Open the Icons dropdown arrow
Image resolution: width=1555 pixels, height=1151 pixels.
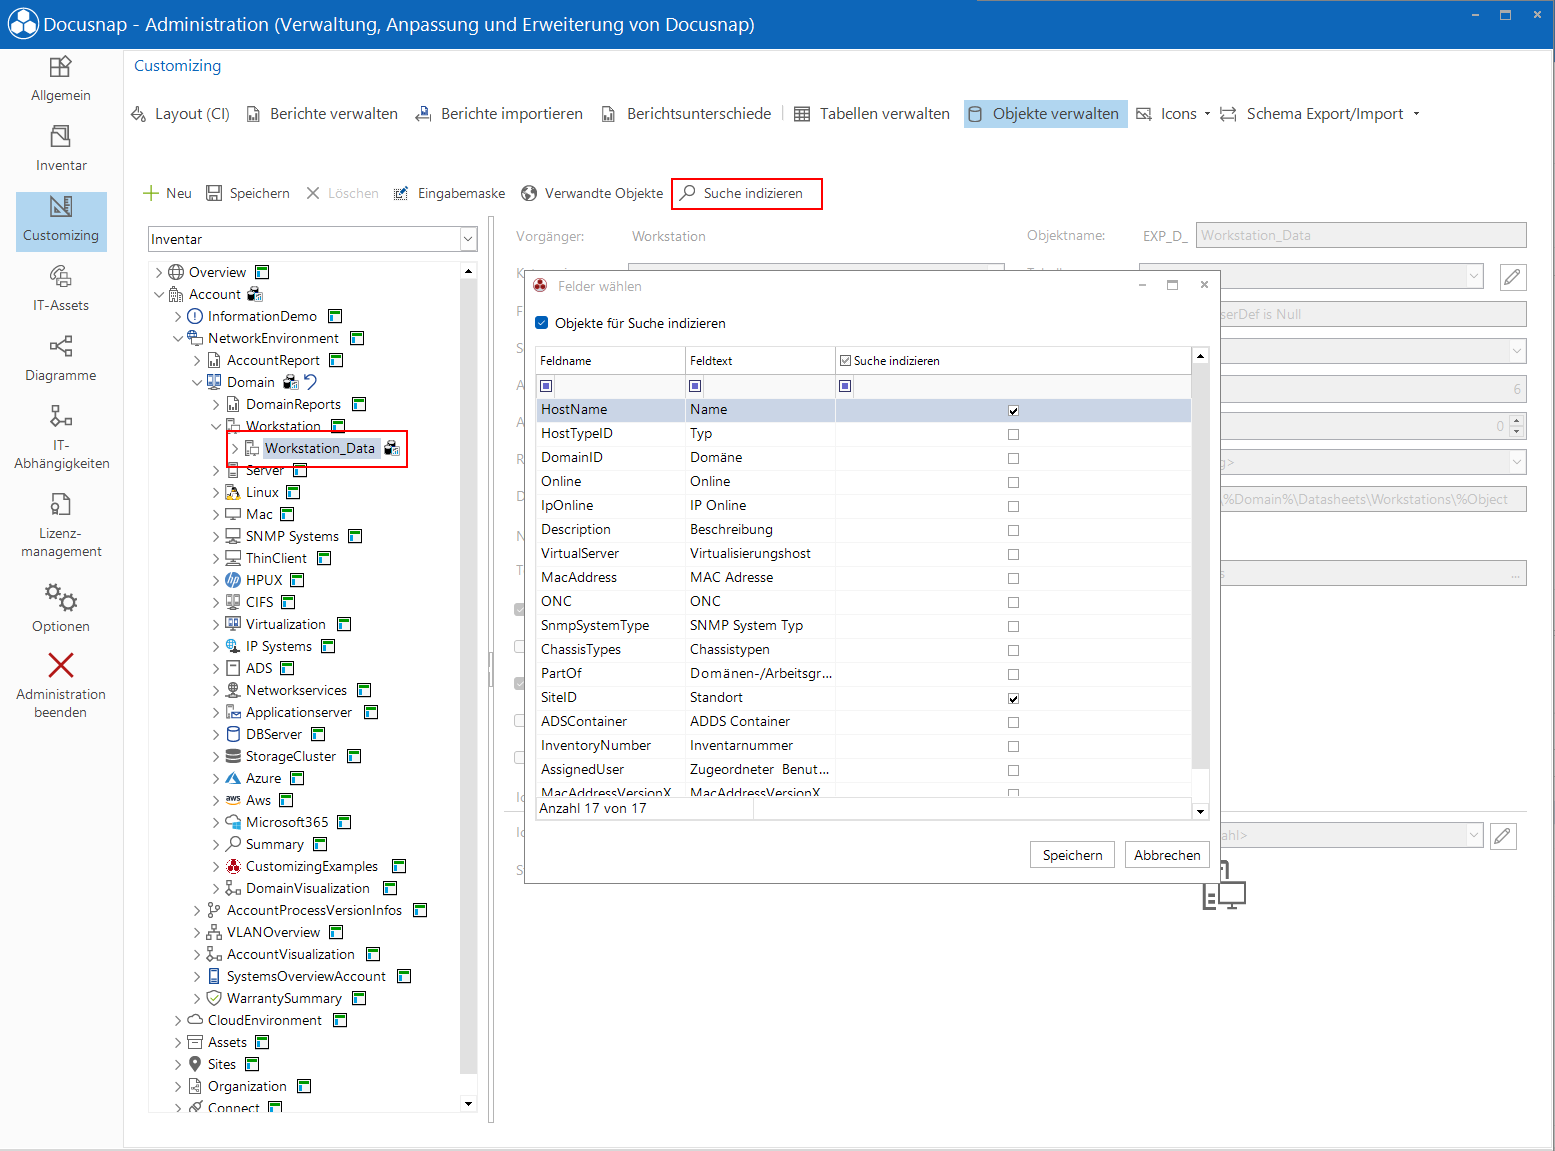1207,114
